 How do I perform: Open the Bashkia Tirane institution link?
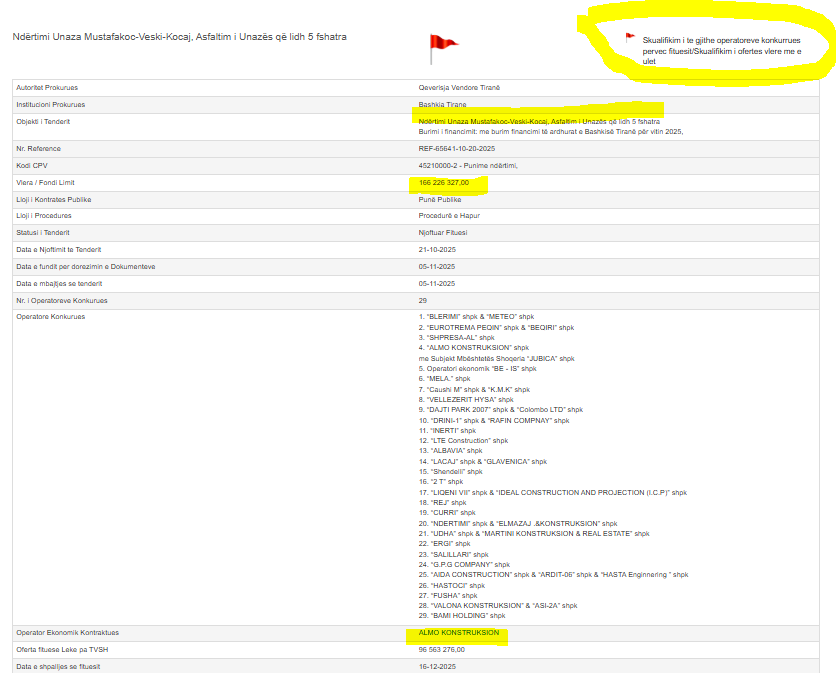click(442, 104)
